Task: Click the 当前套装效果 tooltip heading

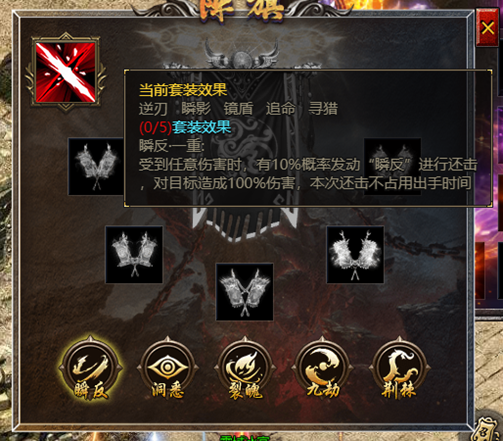Action: pos(183,90)
